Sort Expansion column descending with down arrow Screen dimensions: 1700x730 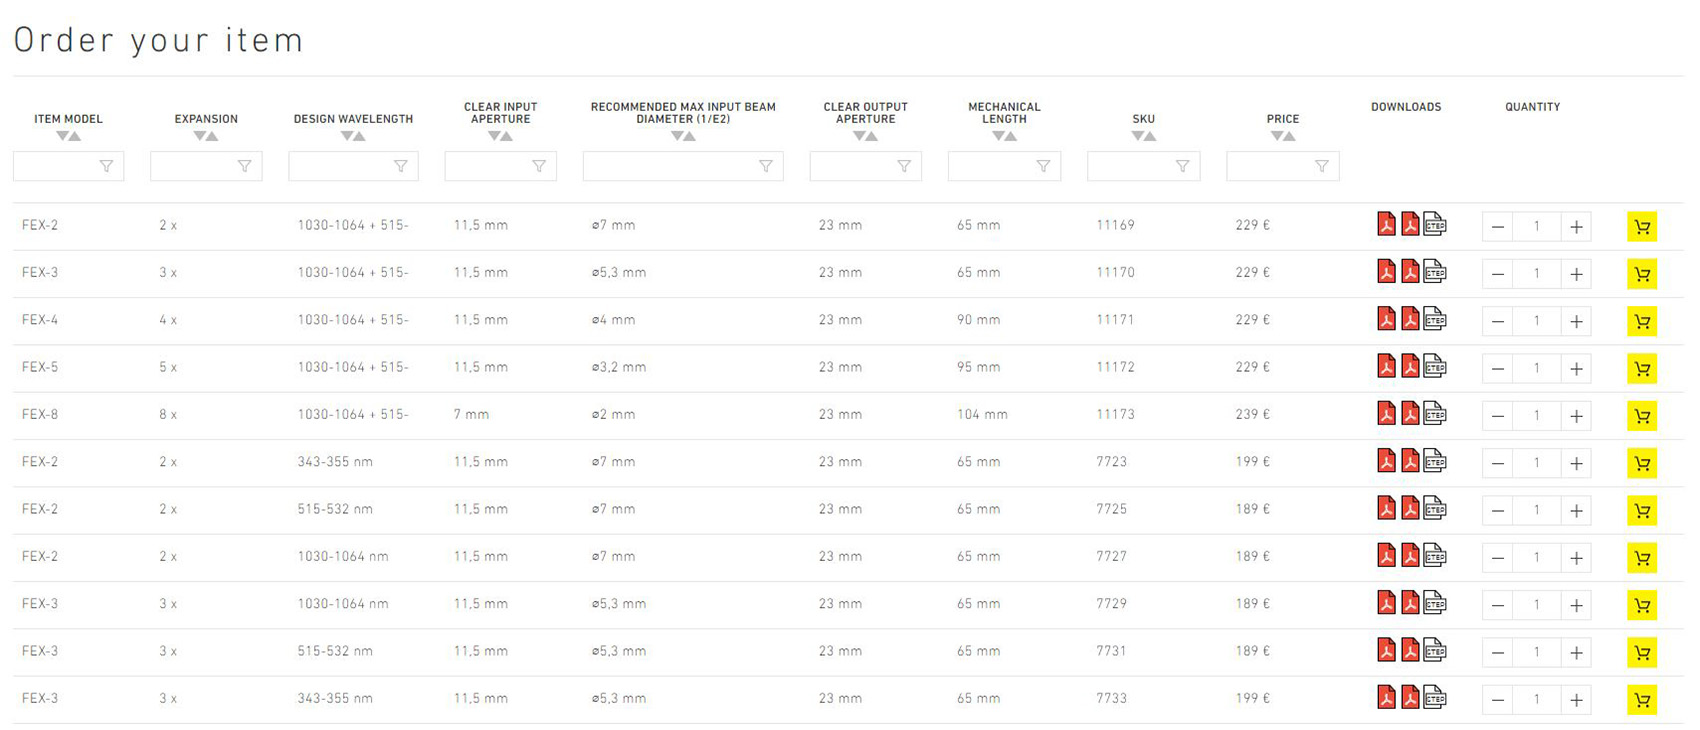tap(200, 136)
